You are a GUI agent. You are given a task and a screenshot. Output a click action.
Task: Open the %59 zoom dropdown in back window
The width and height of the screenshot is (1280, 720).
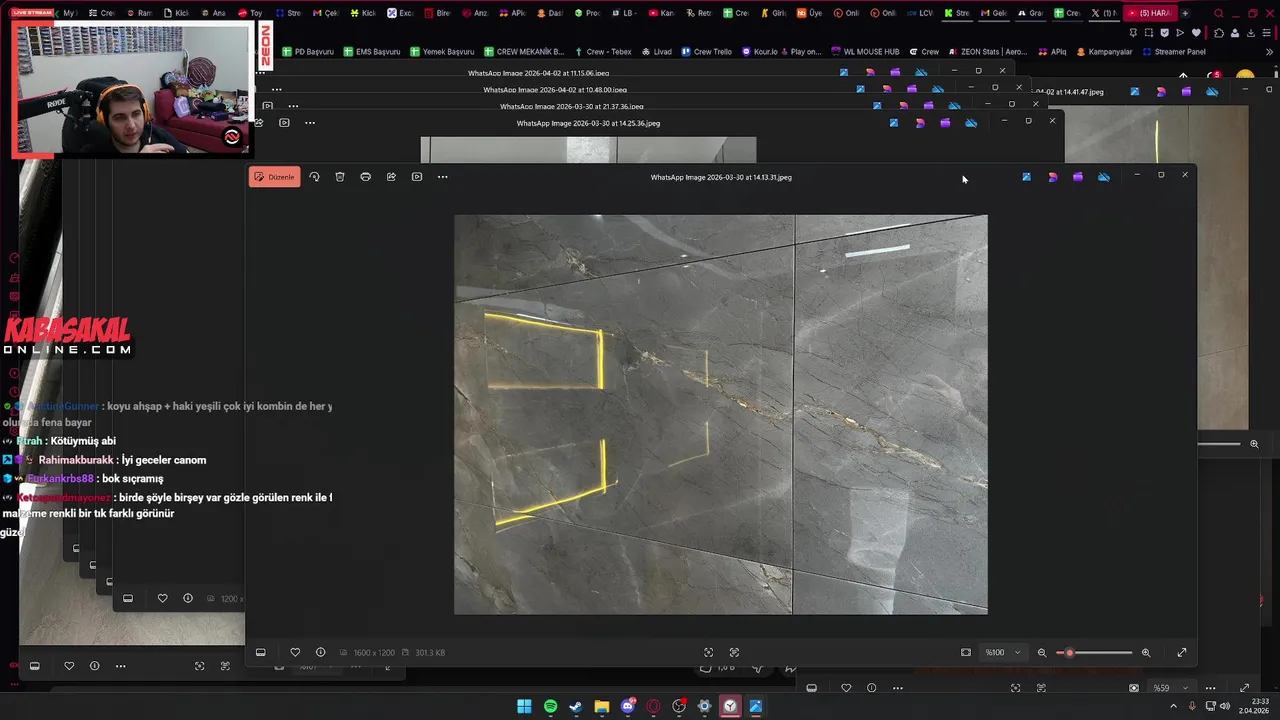(1170, 688)
